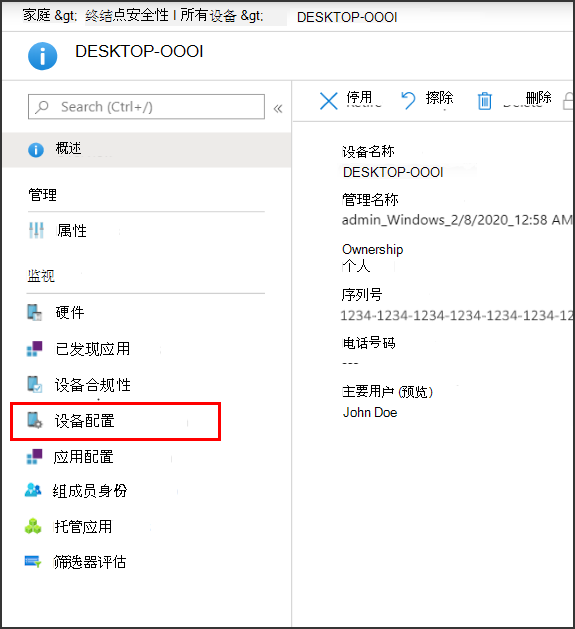Open 属性 properties page
This screenshot has height=629, width=575.
(71, 231)
